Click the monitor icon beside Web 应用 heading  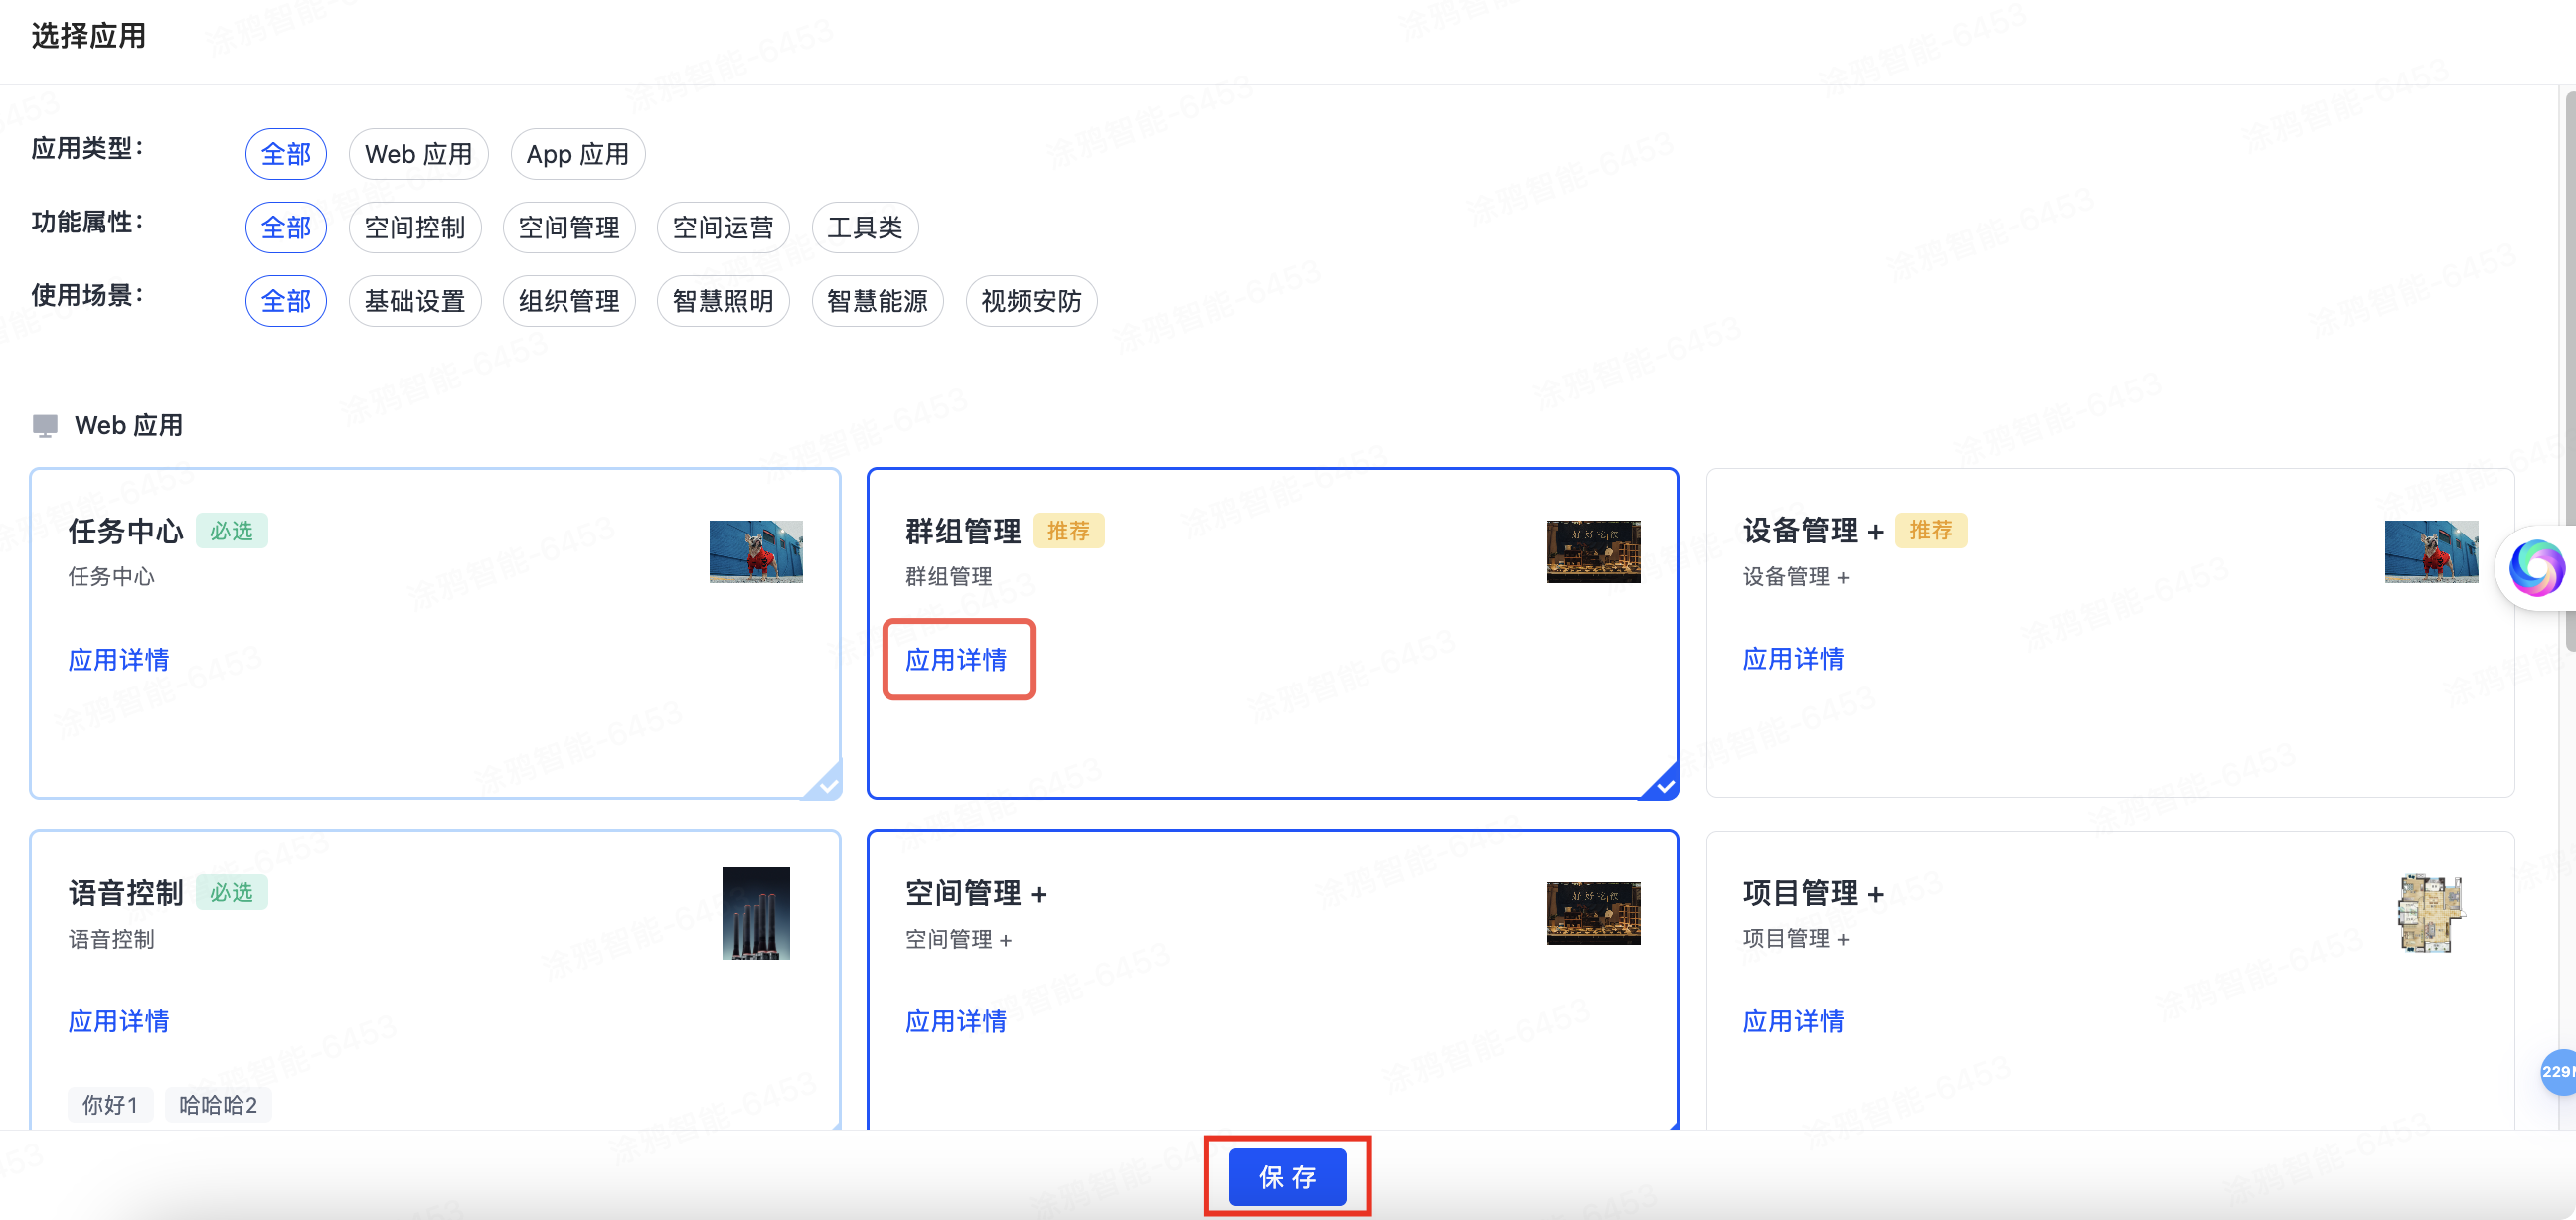[44, 424]
